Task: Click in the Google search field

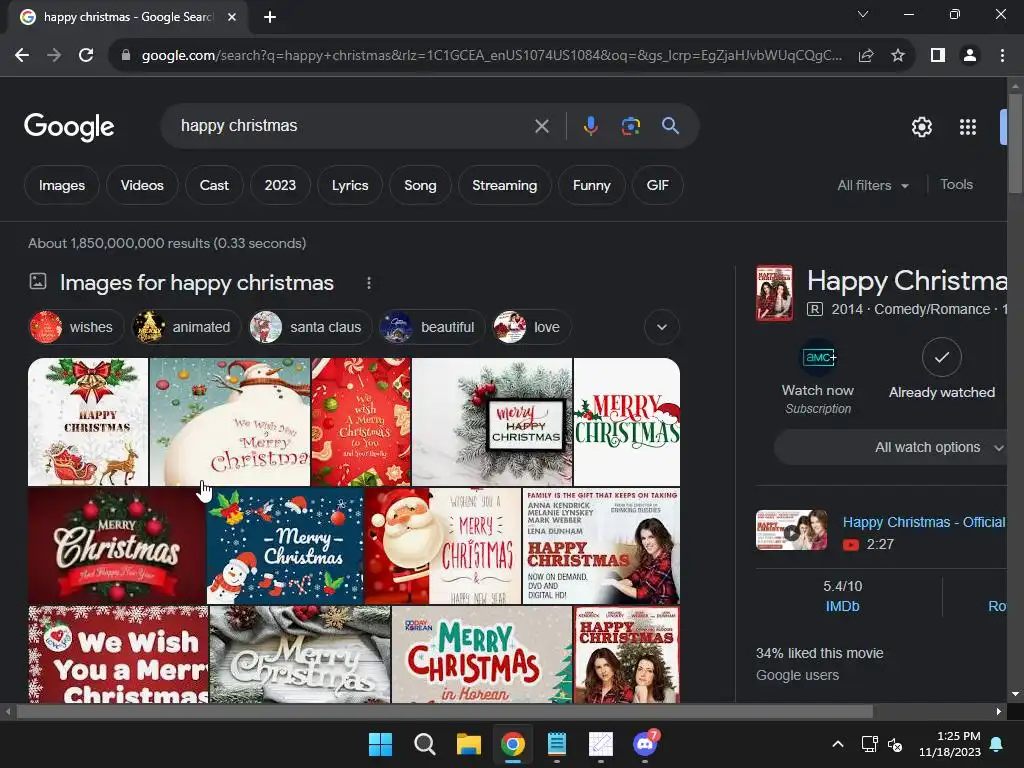Action: pyautogui.click(x=353, y=126)
